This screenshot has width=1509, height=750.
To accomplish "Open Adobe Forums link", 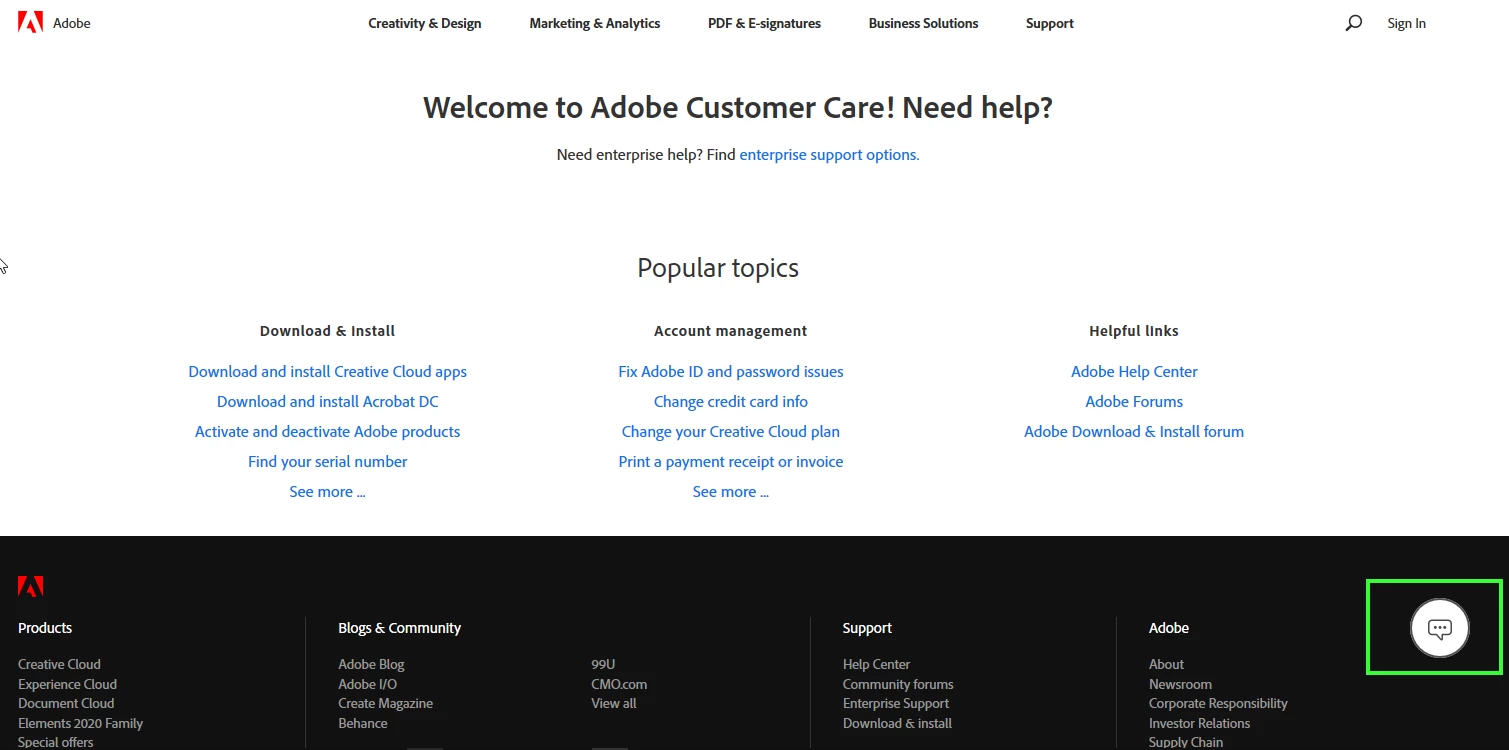I will coord(1134,401).
